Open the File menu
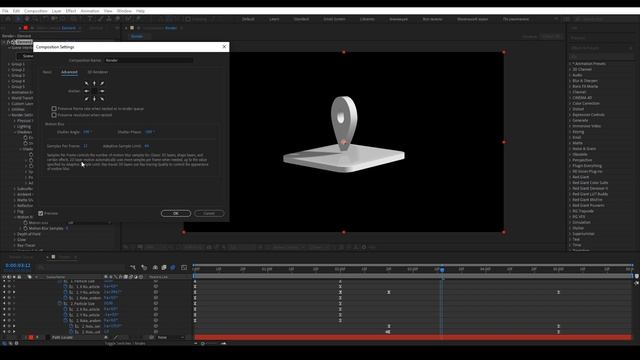 pyautogui.click(x=5, y=11)
